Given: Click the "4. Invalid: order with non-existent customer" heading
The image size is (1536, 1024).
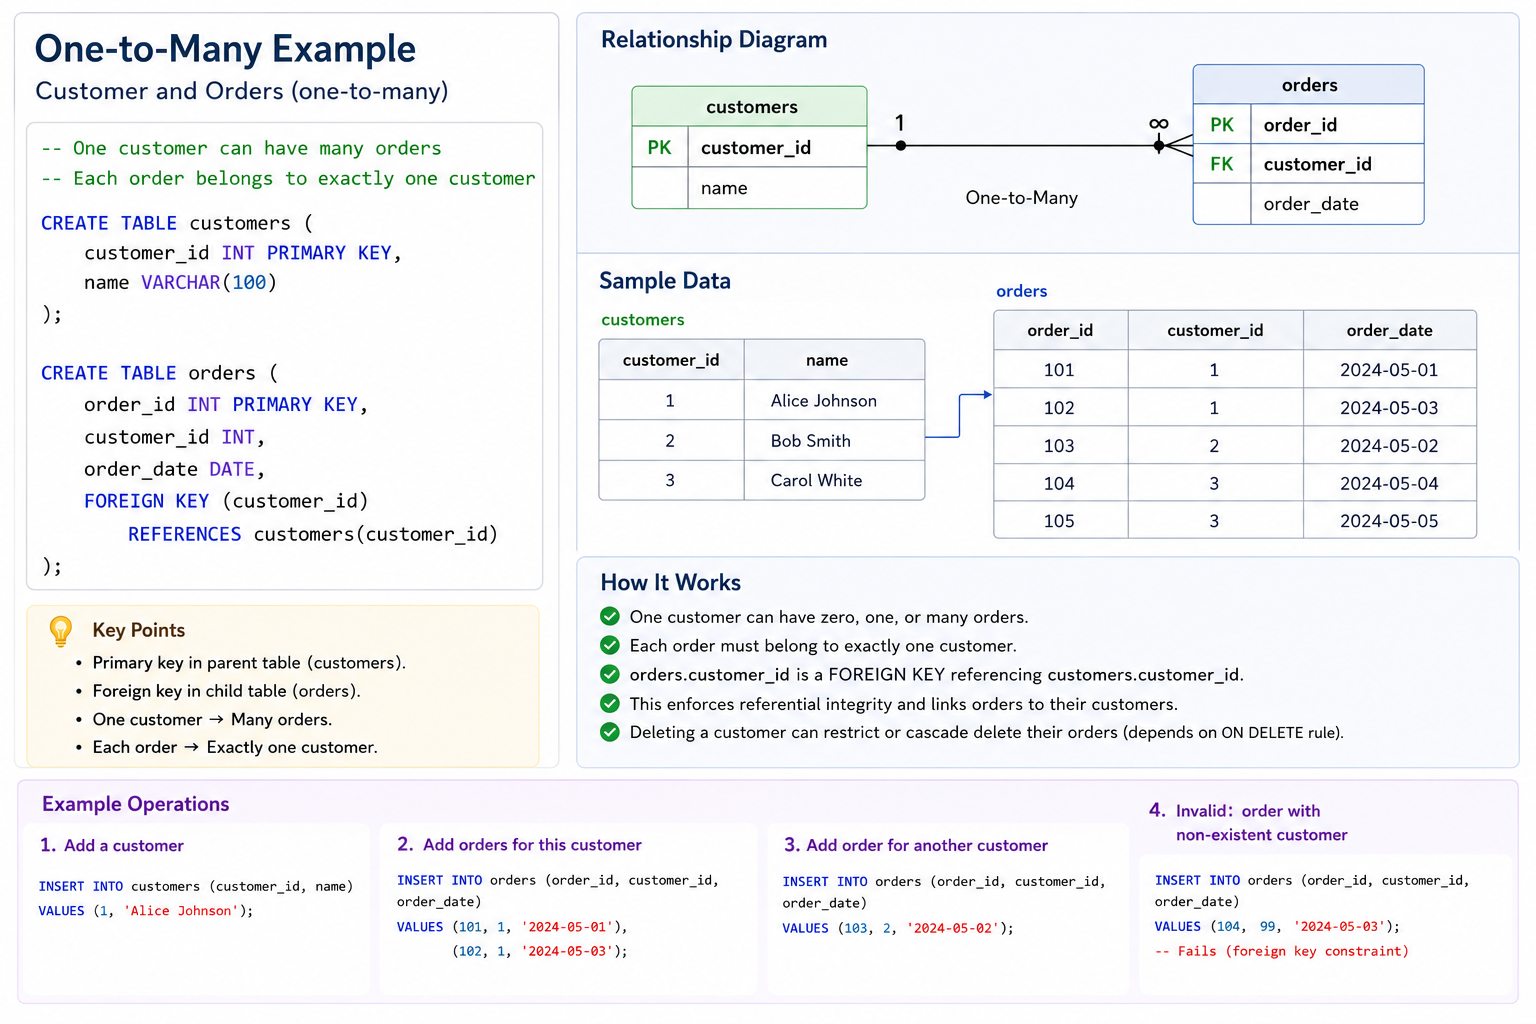Looking at the screenshot, I should (x=1248, y=823).
